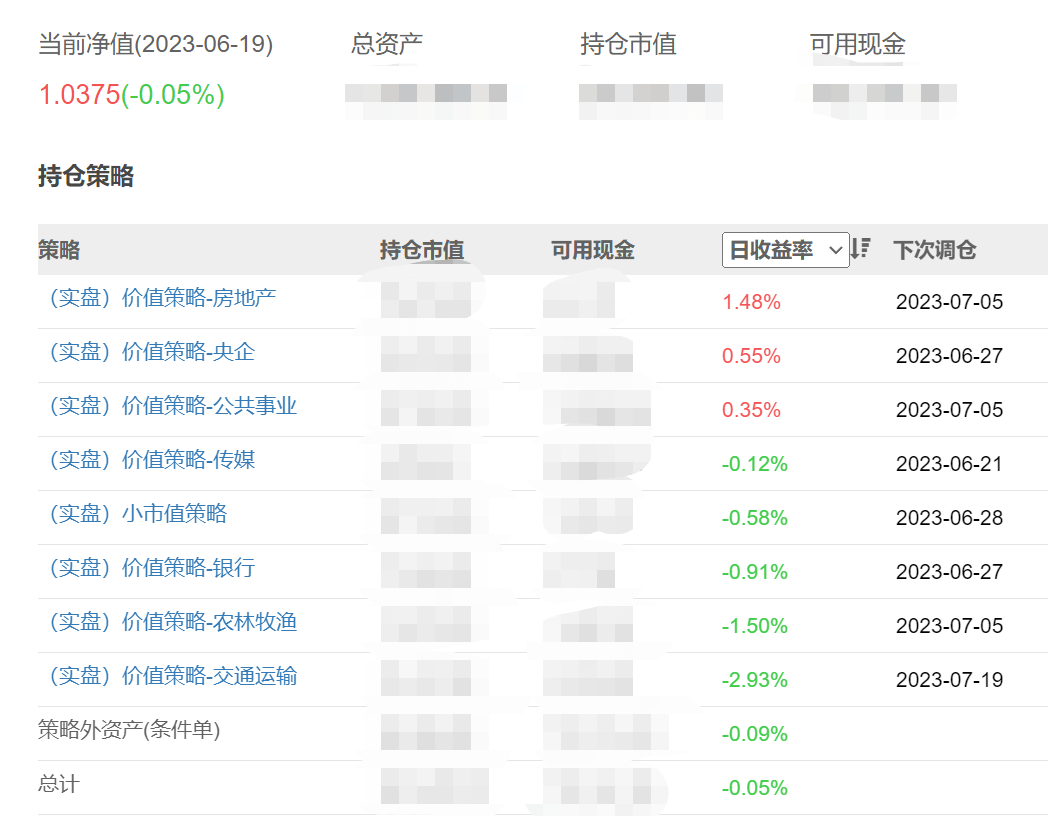Open strategy 价值策略-交通运输
1048x816 pixels.
pos(174,676)
